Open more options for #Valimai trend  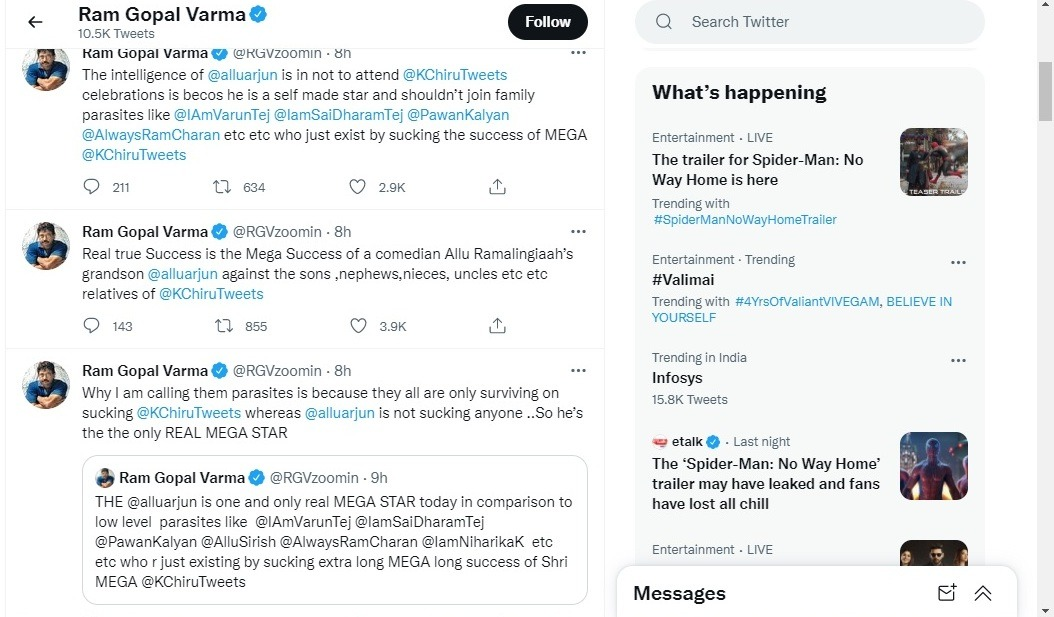[x=958, y=262]
